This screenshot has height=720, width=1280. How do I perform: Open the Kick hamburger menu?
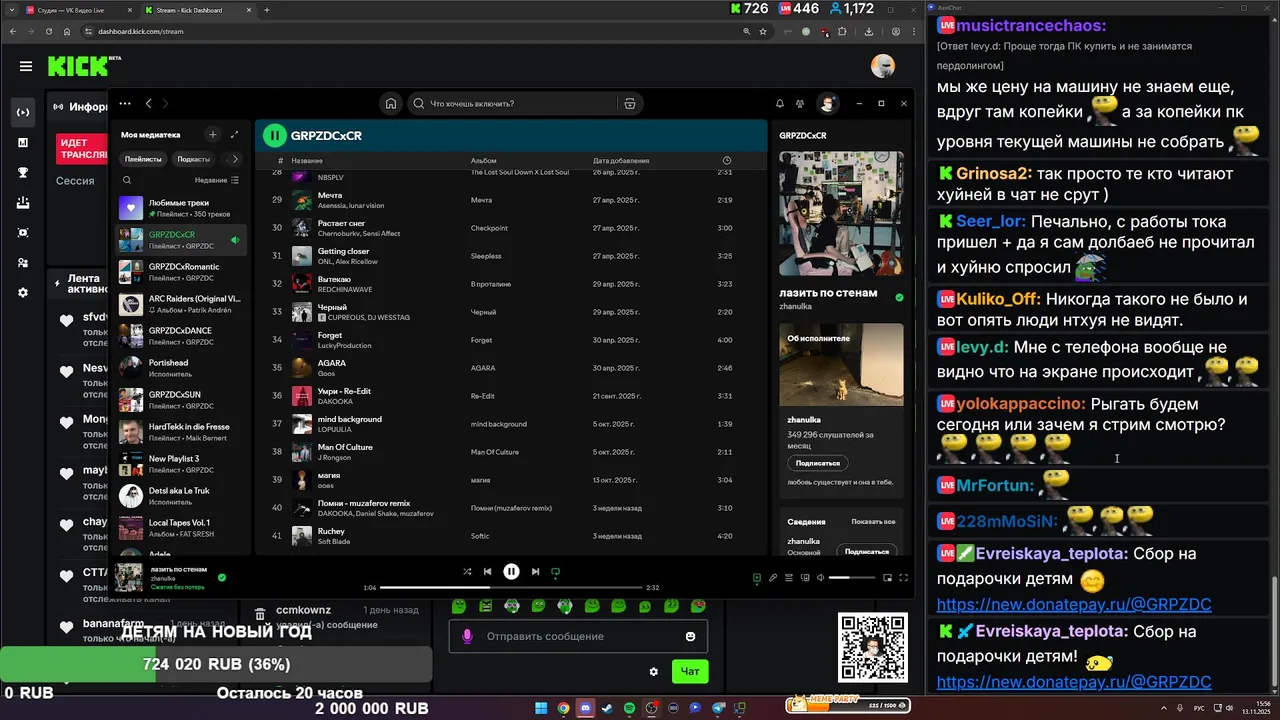click(x=26, y=66)
